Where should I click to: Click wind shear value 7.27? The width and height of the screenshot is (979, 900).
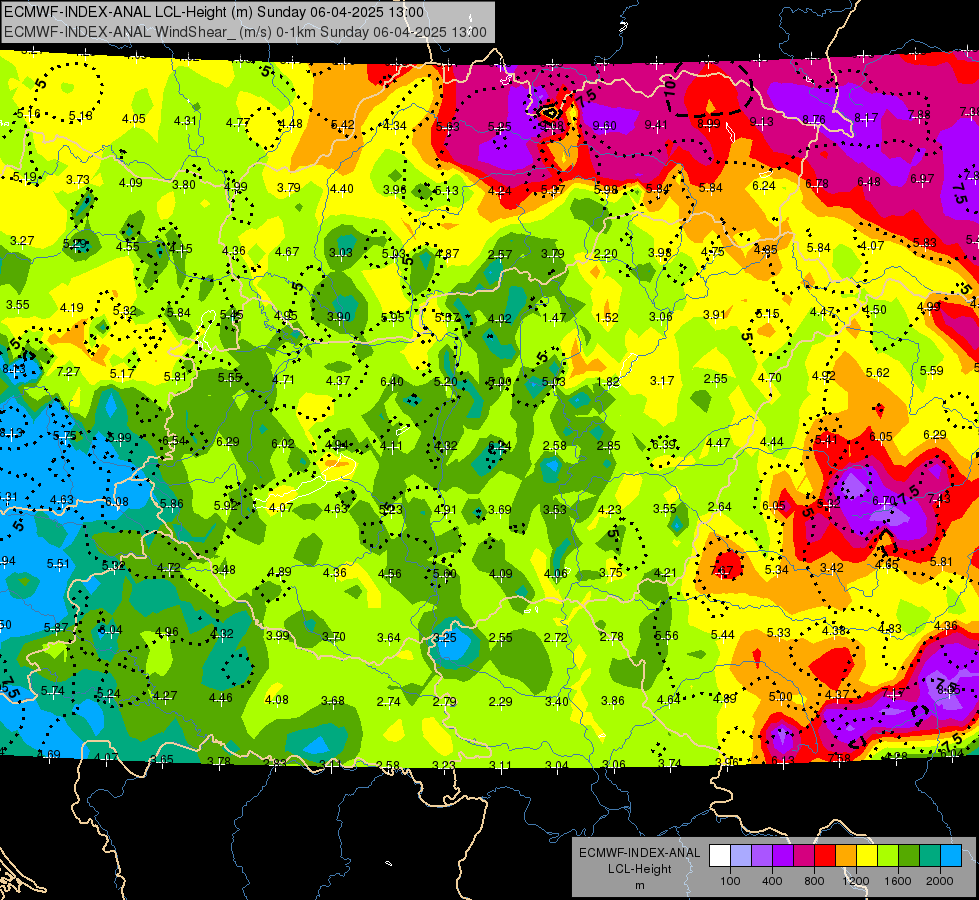(68, 372)
